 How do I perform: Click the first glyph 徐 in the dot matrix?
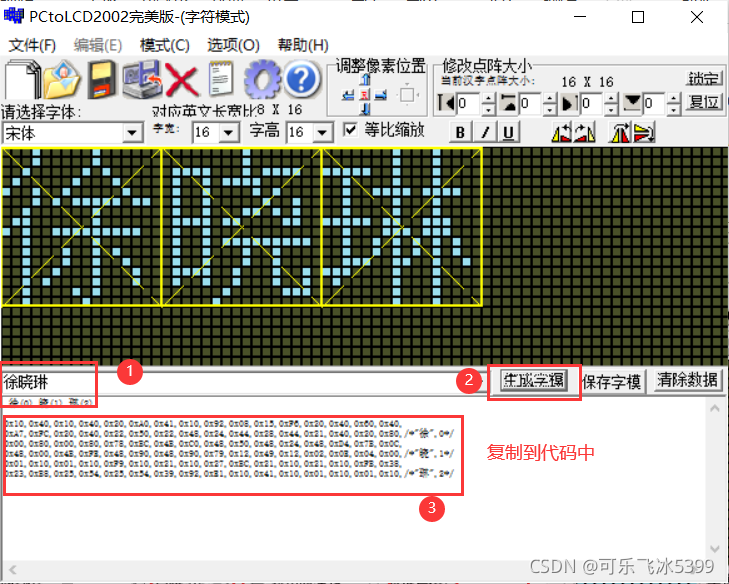click(x=81, y=227)
